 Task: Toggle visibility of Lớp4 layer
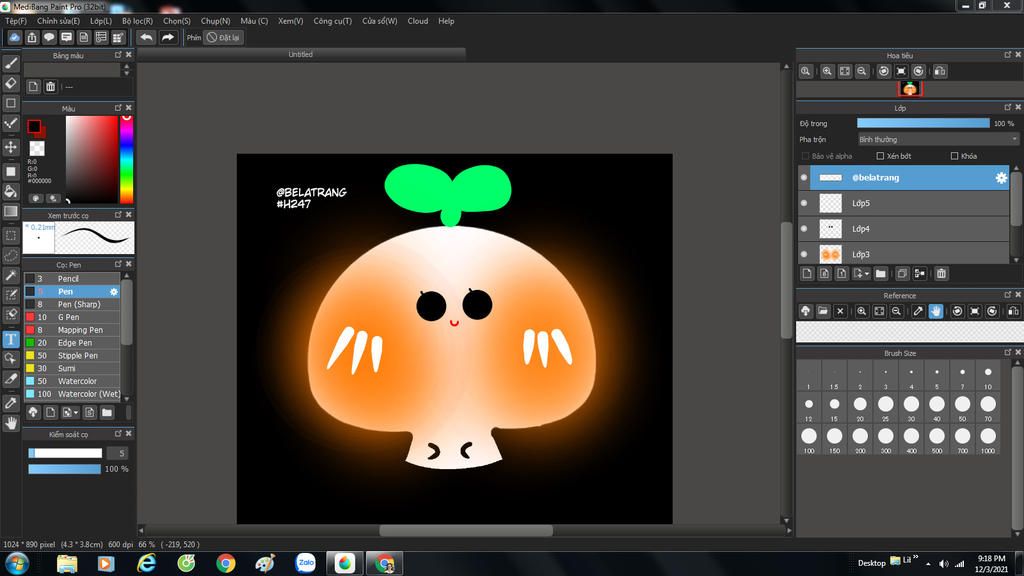click(804, 229)
